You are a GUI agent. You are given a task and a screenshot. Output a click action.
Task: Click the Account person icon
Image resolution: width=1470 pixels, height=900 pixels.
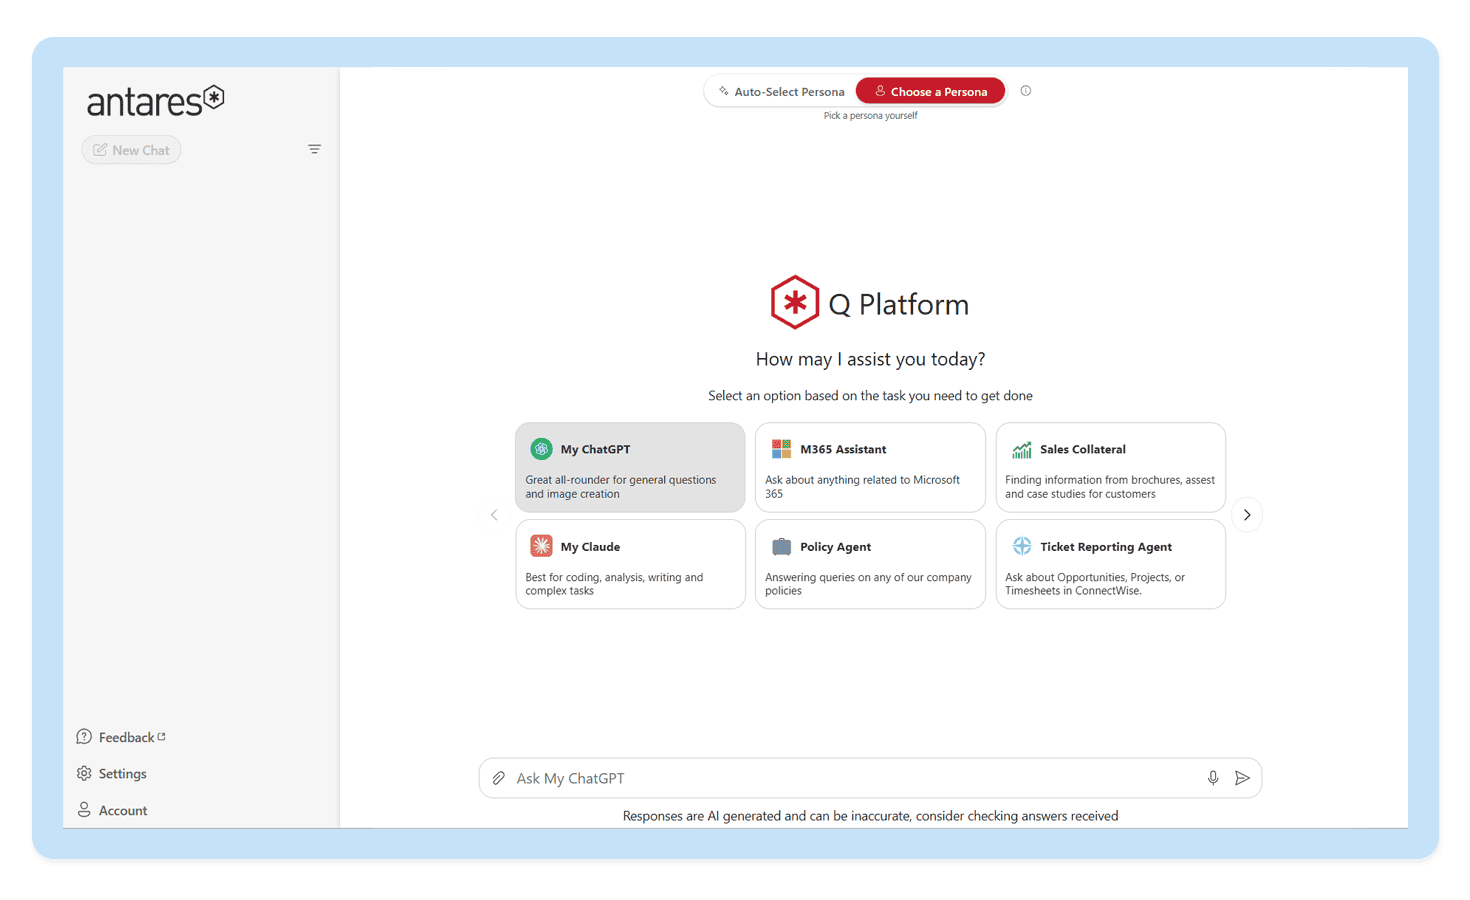click(x=84, y=810)
